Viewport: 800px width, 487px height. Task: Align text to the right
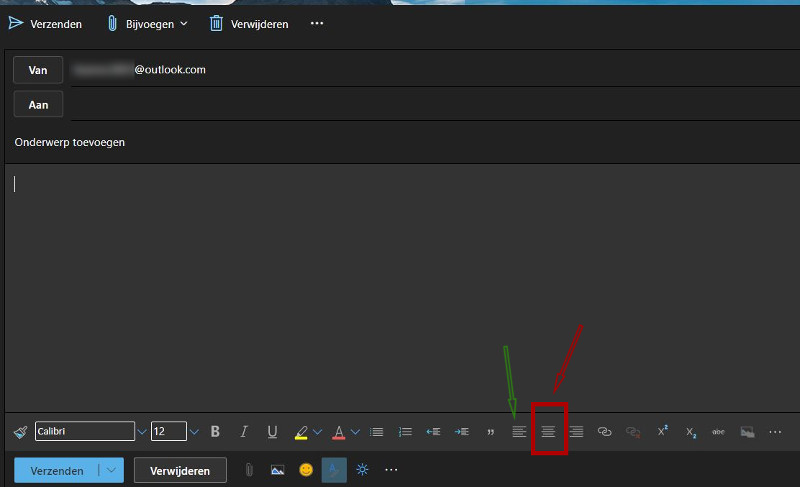pyautogui.click(x=576, y=432)
